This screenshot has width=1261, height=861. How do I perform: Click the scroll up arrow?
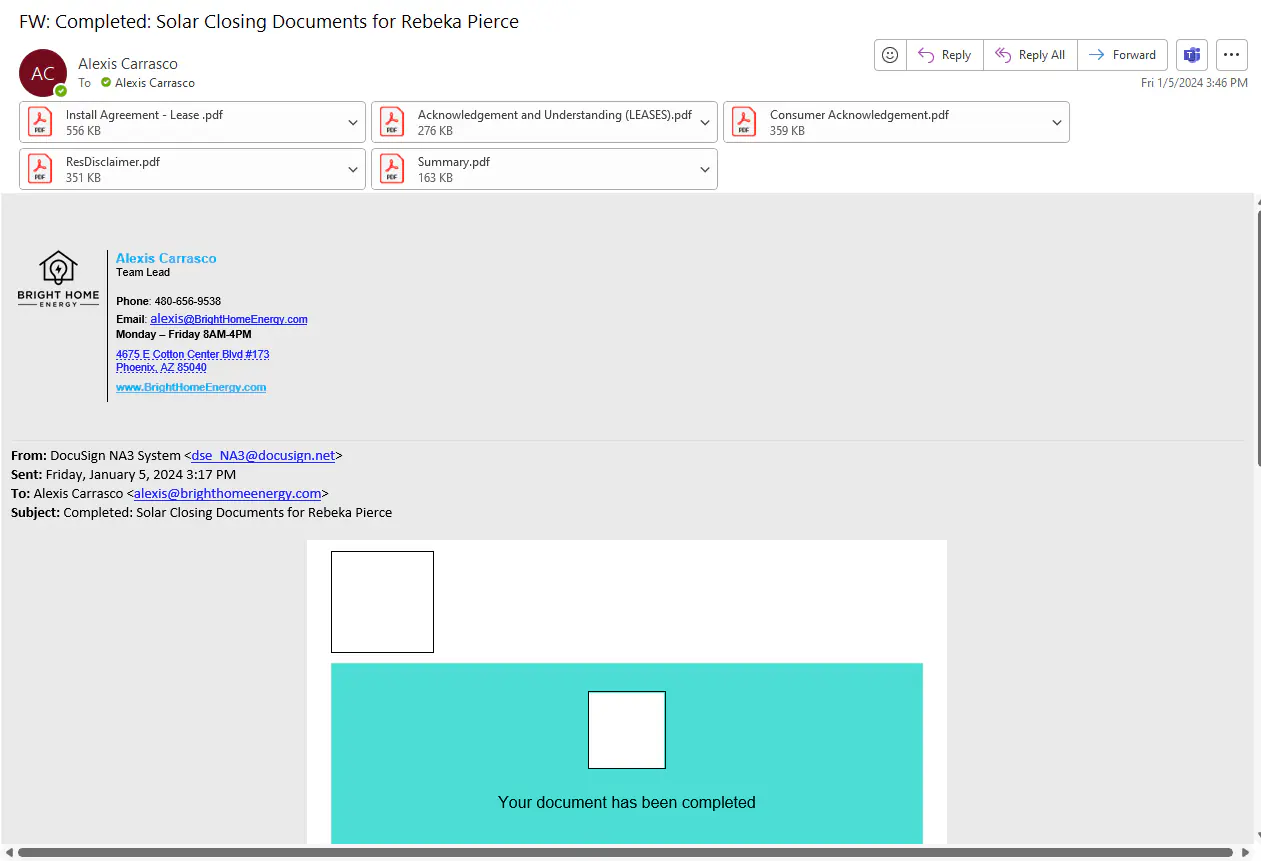click(1258, 202)
